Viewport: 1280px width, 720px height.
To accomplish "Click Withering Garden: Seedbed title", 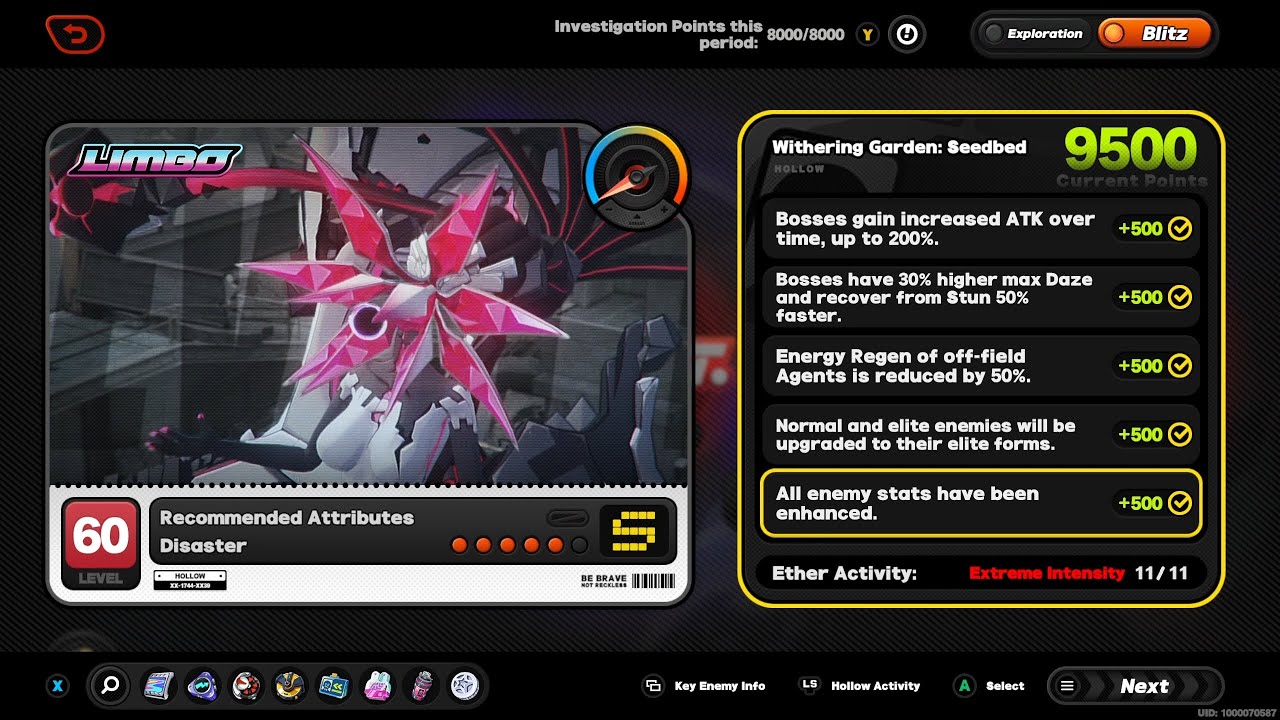I will click(899, 148).
